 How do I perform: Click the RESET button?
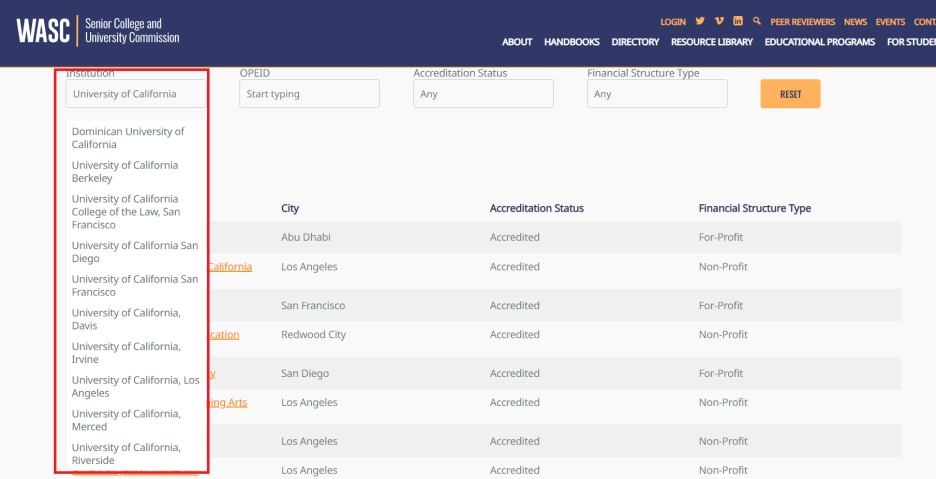790,94
